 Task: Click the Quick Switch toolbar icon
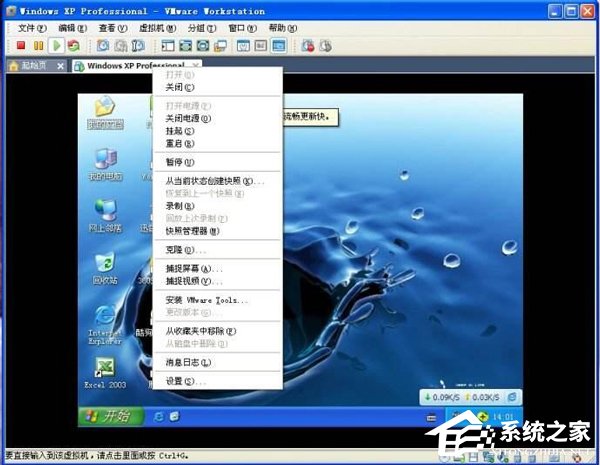(186, 46)
